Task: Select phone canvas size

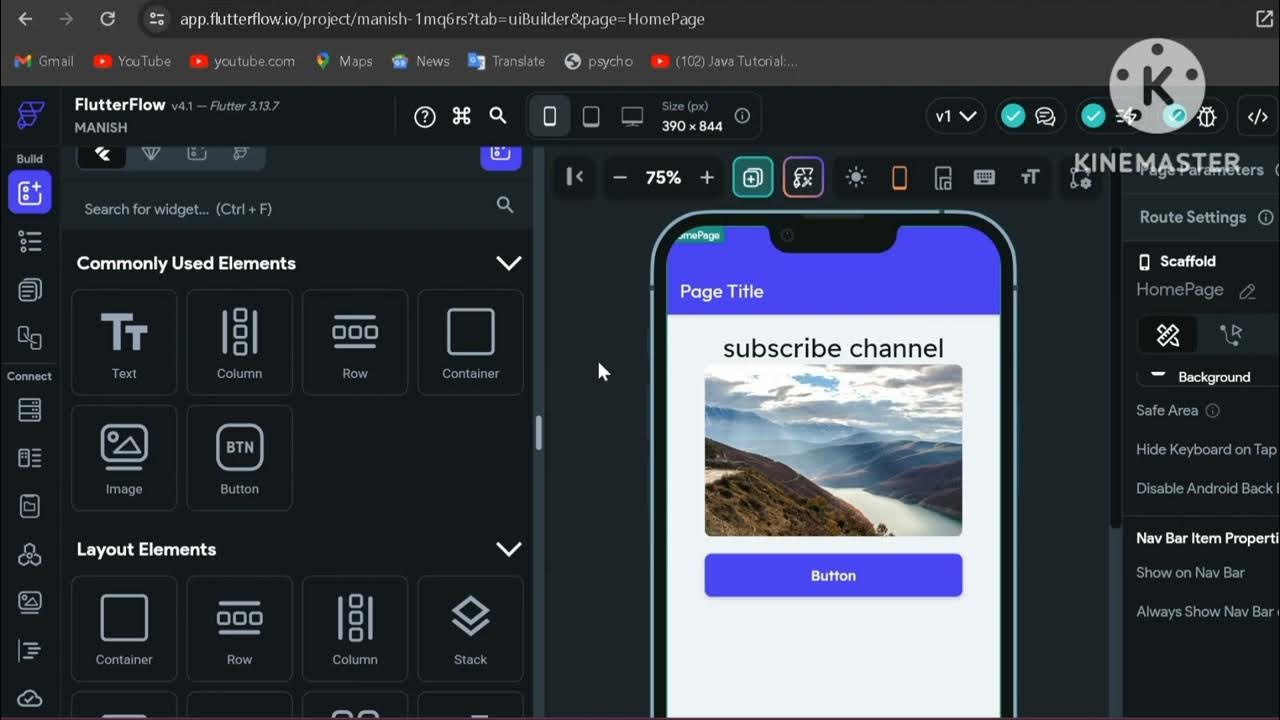Action: tap(549, 117)
